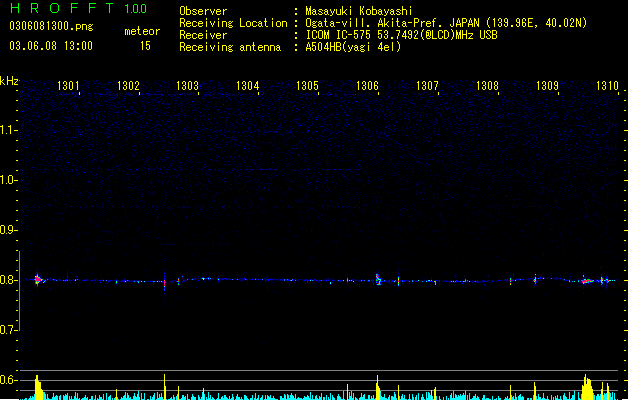The width and height of the screenshot is (629, 400).
Task: Click time marker 1307
Action: coord(427,85)
